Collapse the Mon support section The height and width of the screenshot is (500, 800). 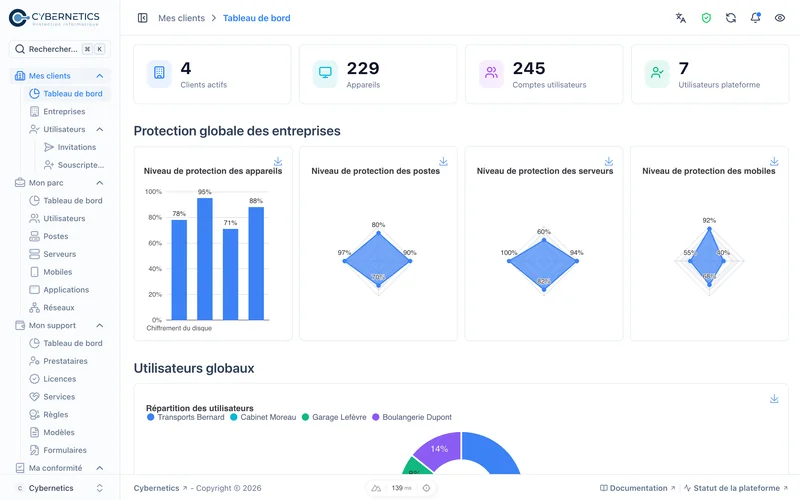(100, 326)
